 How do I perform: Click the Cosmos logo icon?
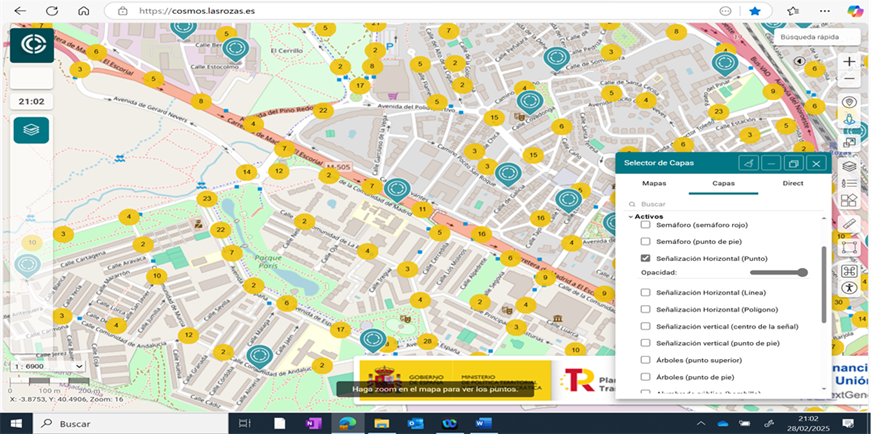[x=31, y=45]
